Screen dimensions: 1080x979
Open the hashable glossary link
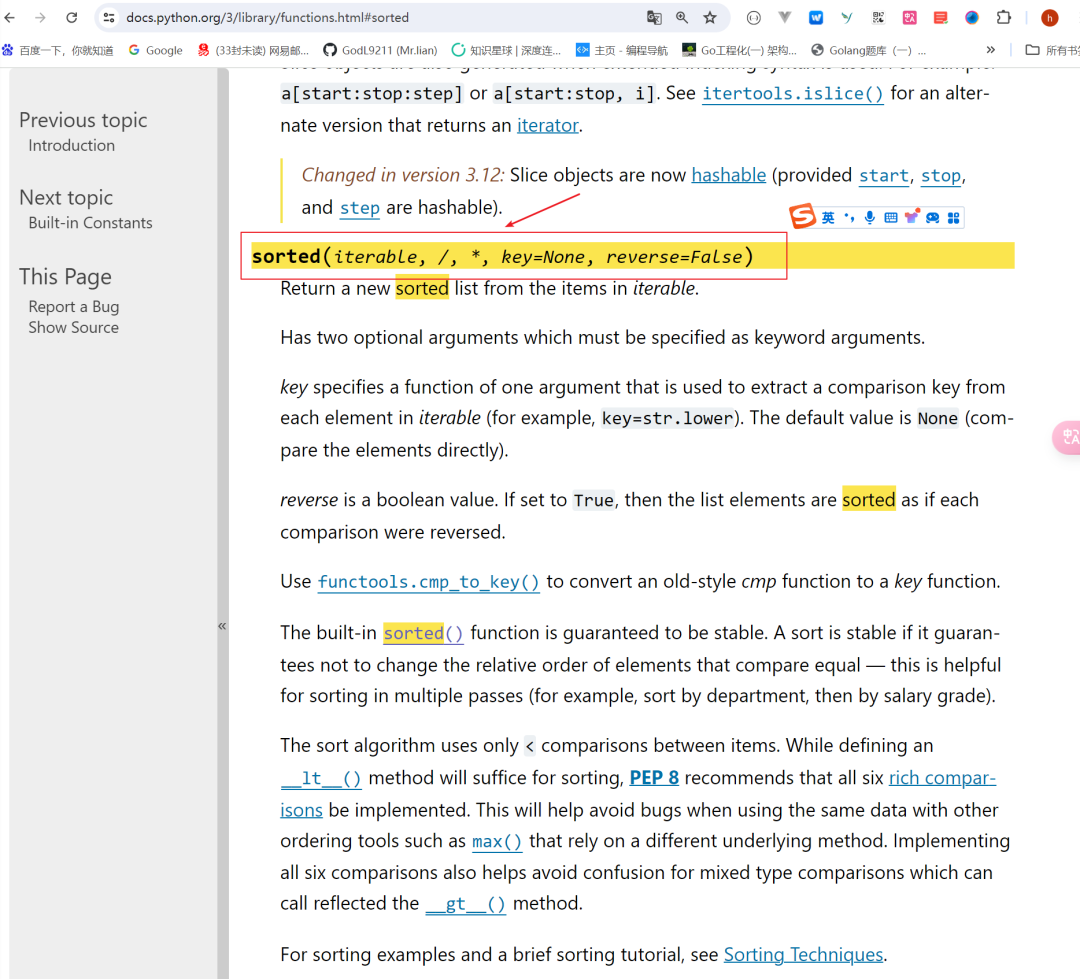pyautogui.click(x=729, y=175)
